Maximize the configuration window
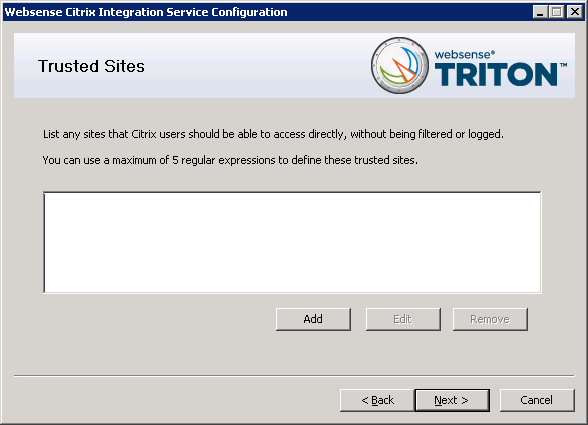The height and width of the screenshot is (425, 588). (557, 12)
